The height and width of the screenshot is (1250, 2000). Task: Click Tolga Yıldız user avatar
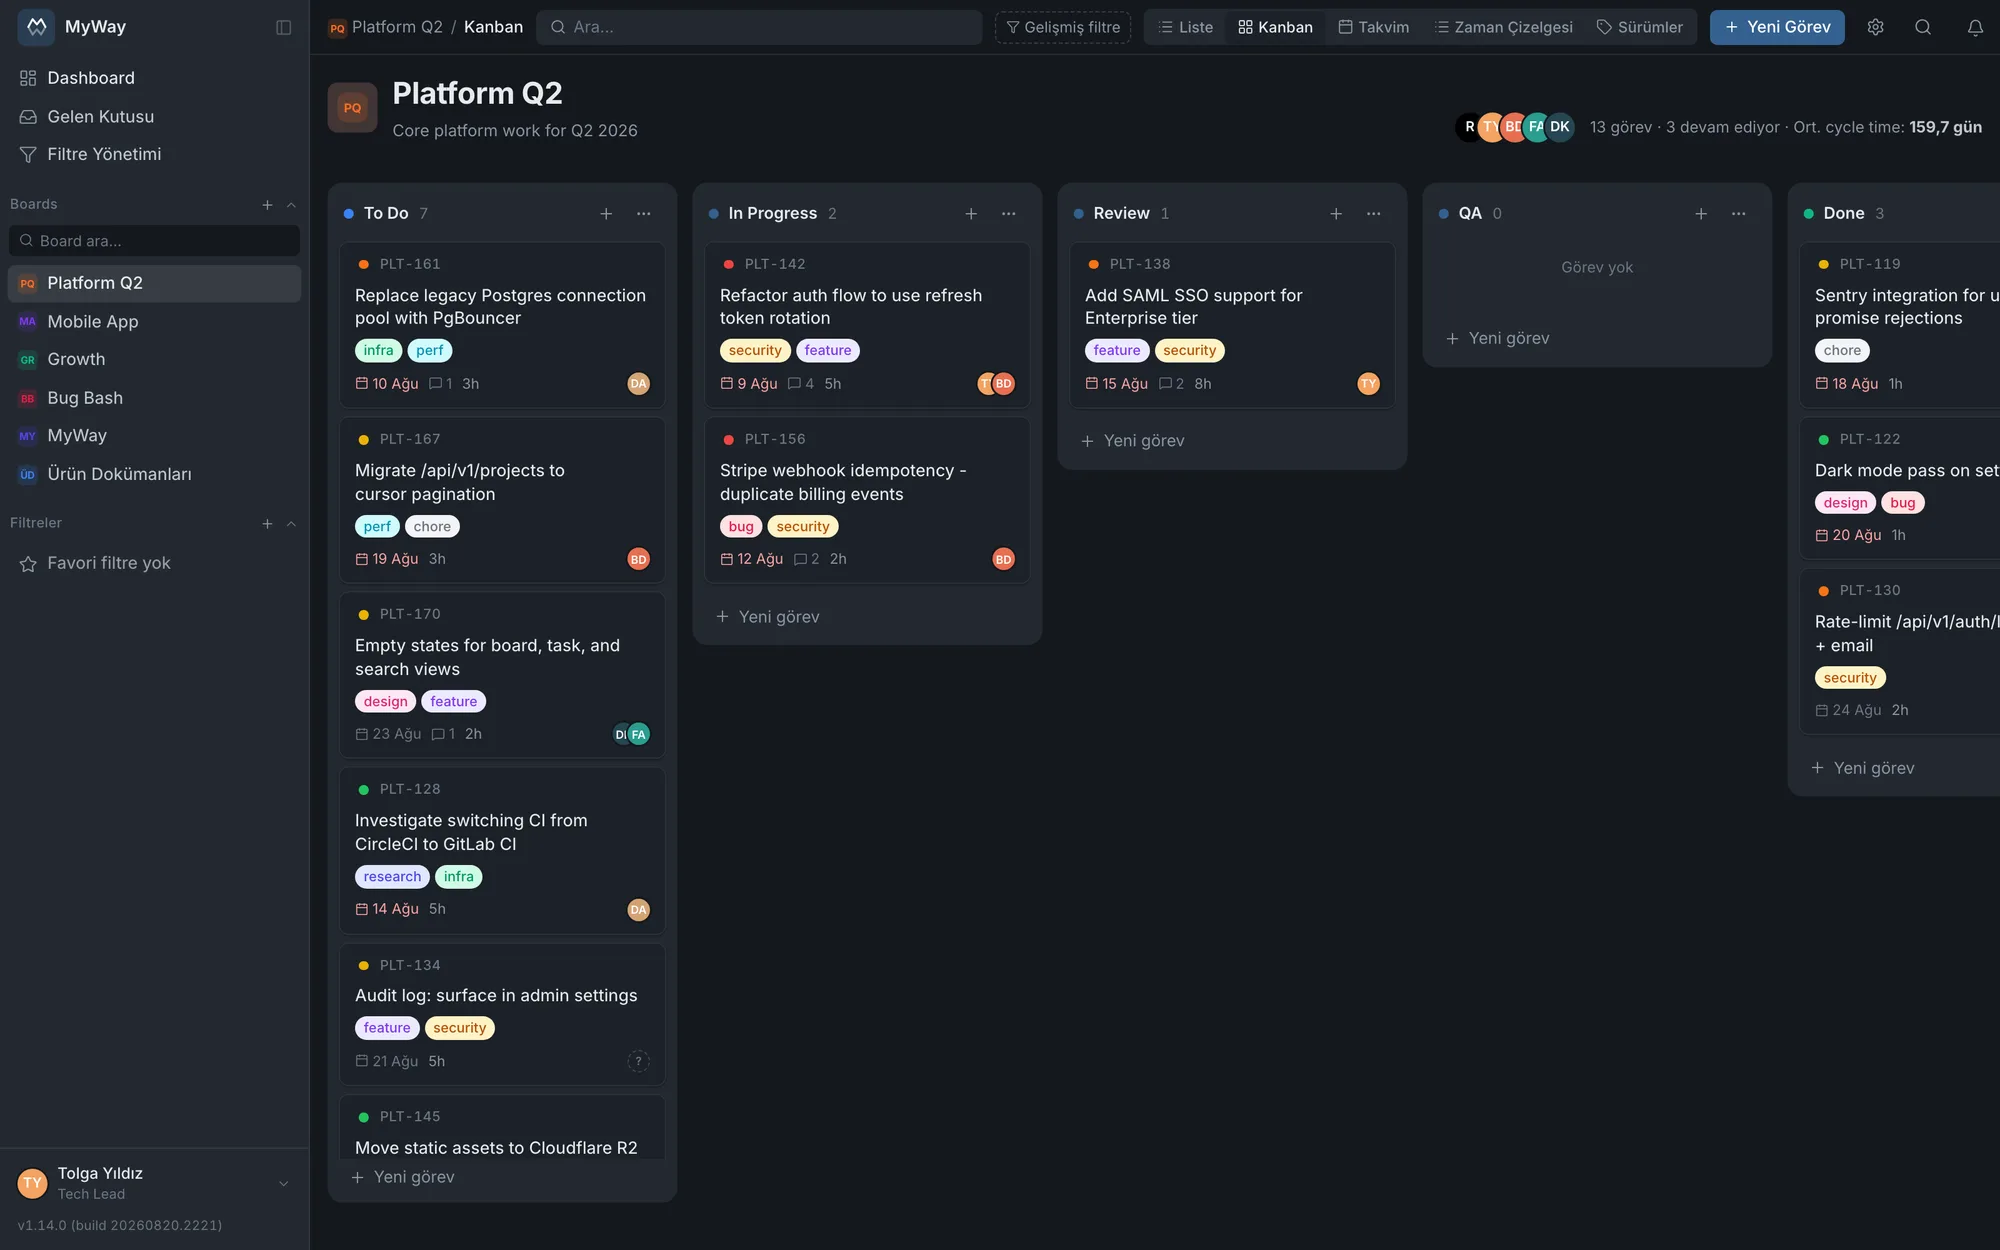tap(33, 1183)
